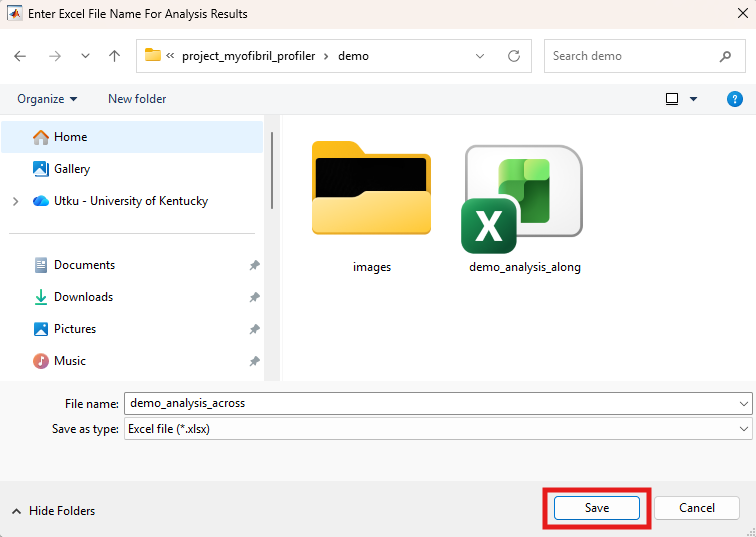Select the demo_analysis_along Excel file

click(525, 209)
